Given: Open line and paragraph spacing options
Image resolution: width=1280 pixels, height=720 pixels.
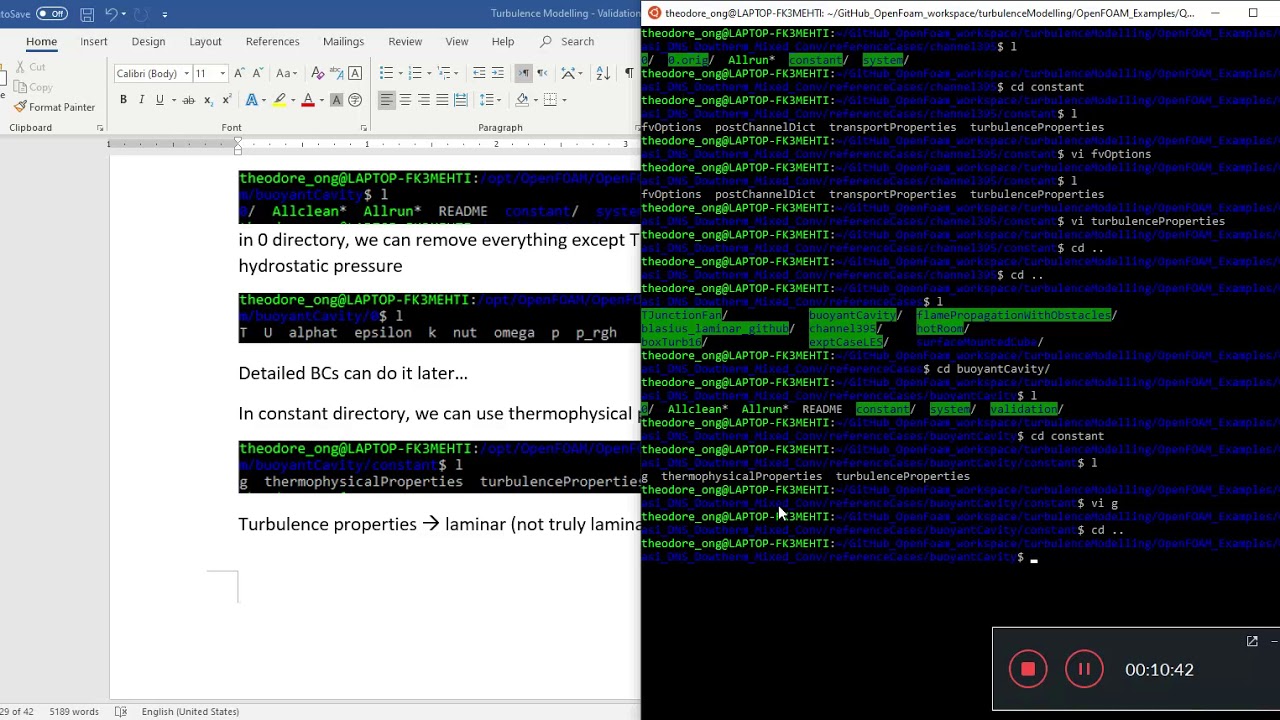Looking at the screenshot, I should pyautogui.click(x=489, y=100).
